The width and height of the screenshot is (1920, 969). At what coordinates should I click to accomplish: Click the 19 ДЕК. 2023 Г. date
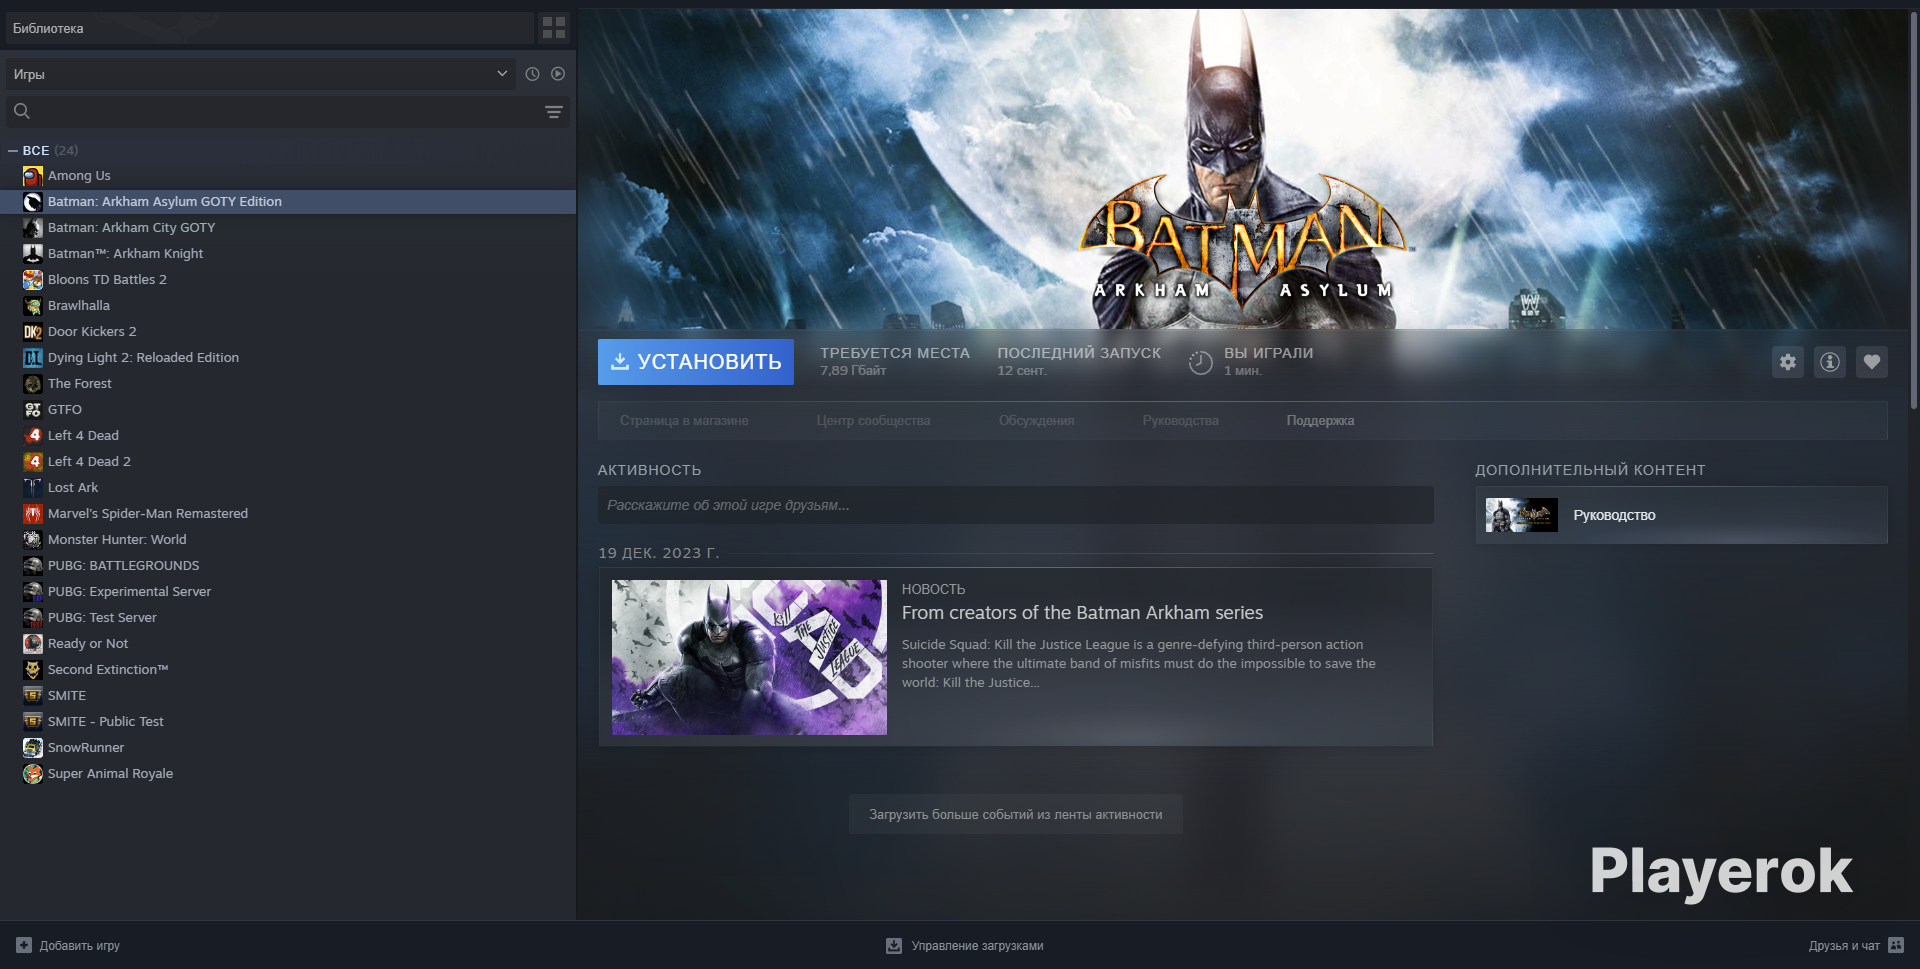[x=659, y=553]
